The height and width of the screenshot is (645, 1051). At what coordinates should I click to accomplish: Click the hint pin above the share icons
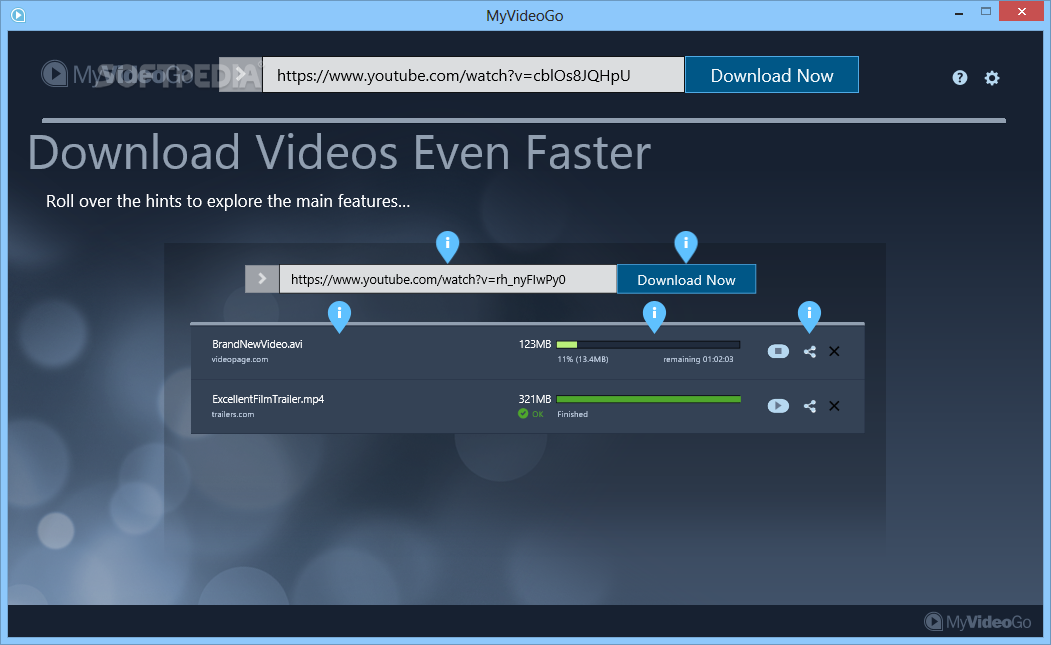809,316
